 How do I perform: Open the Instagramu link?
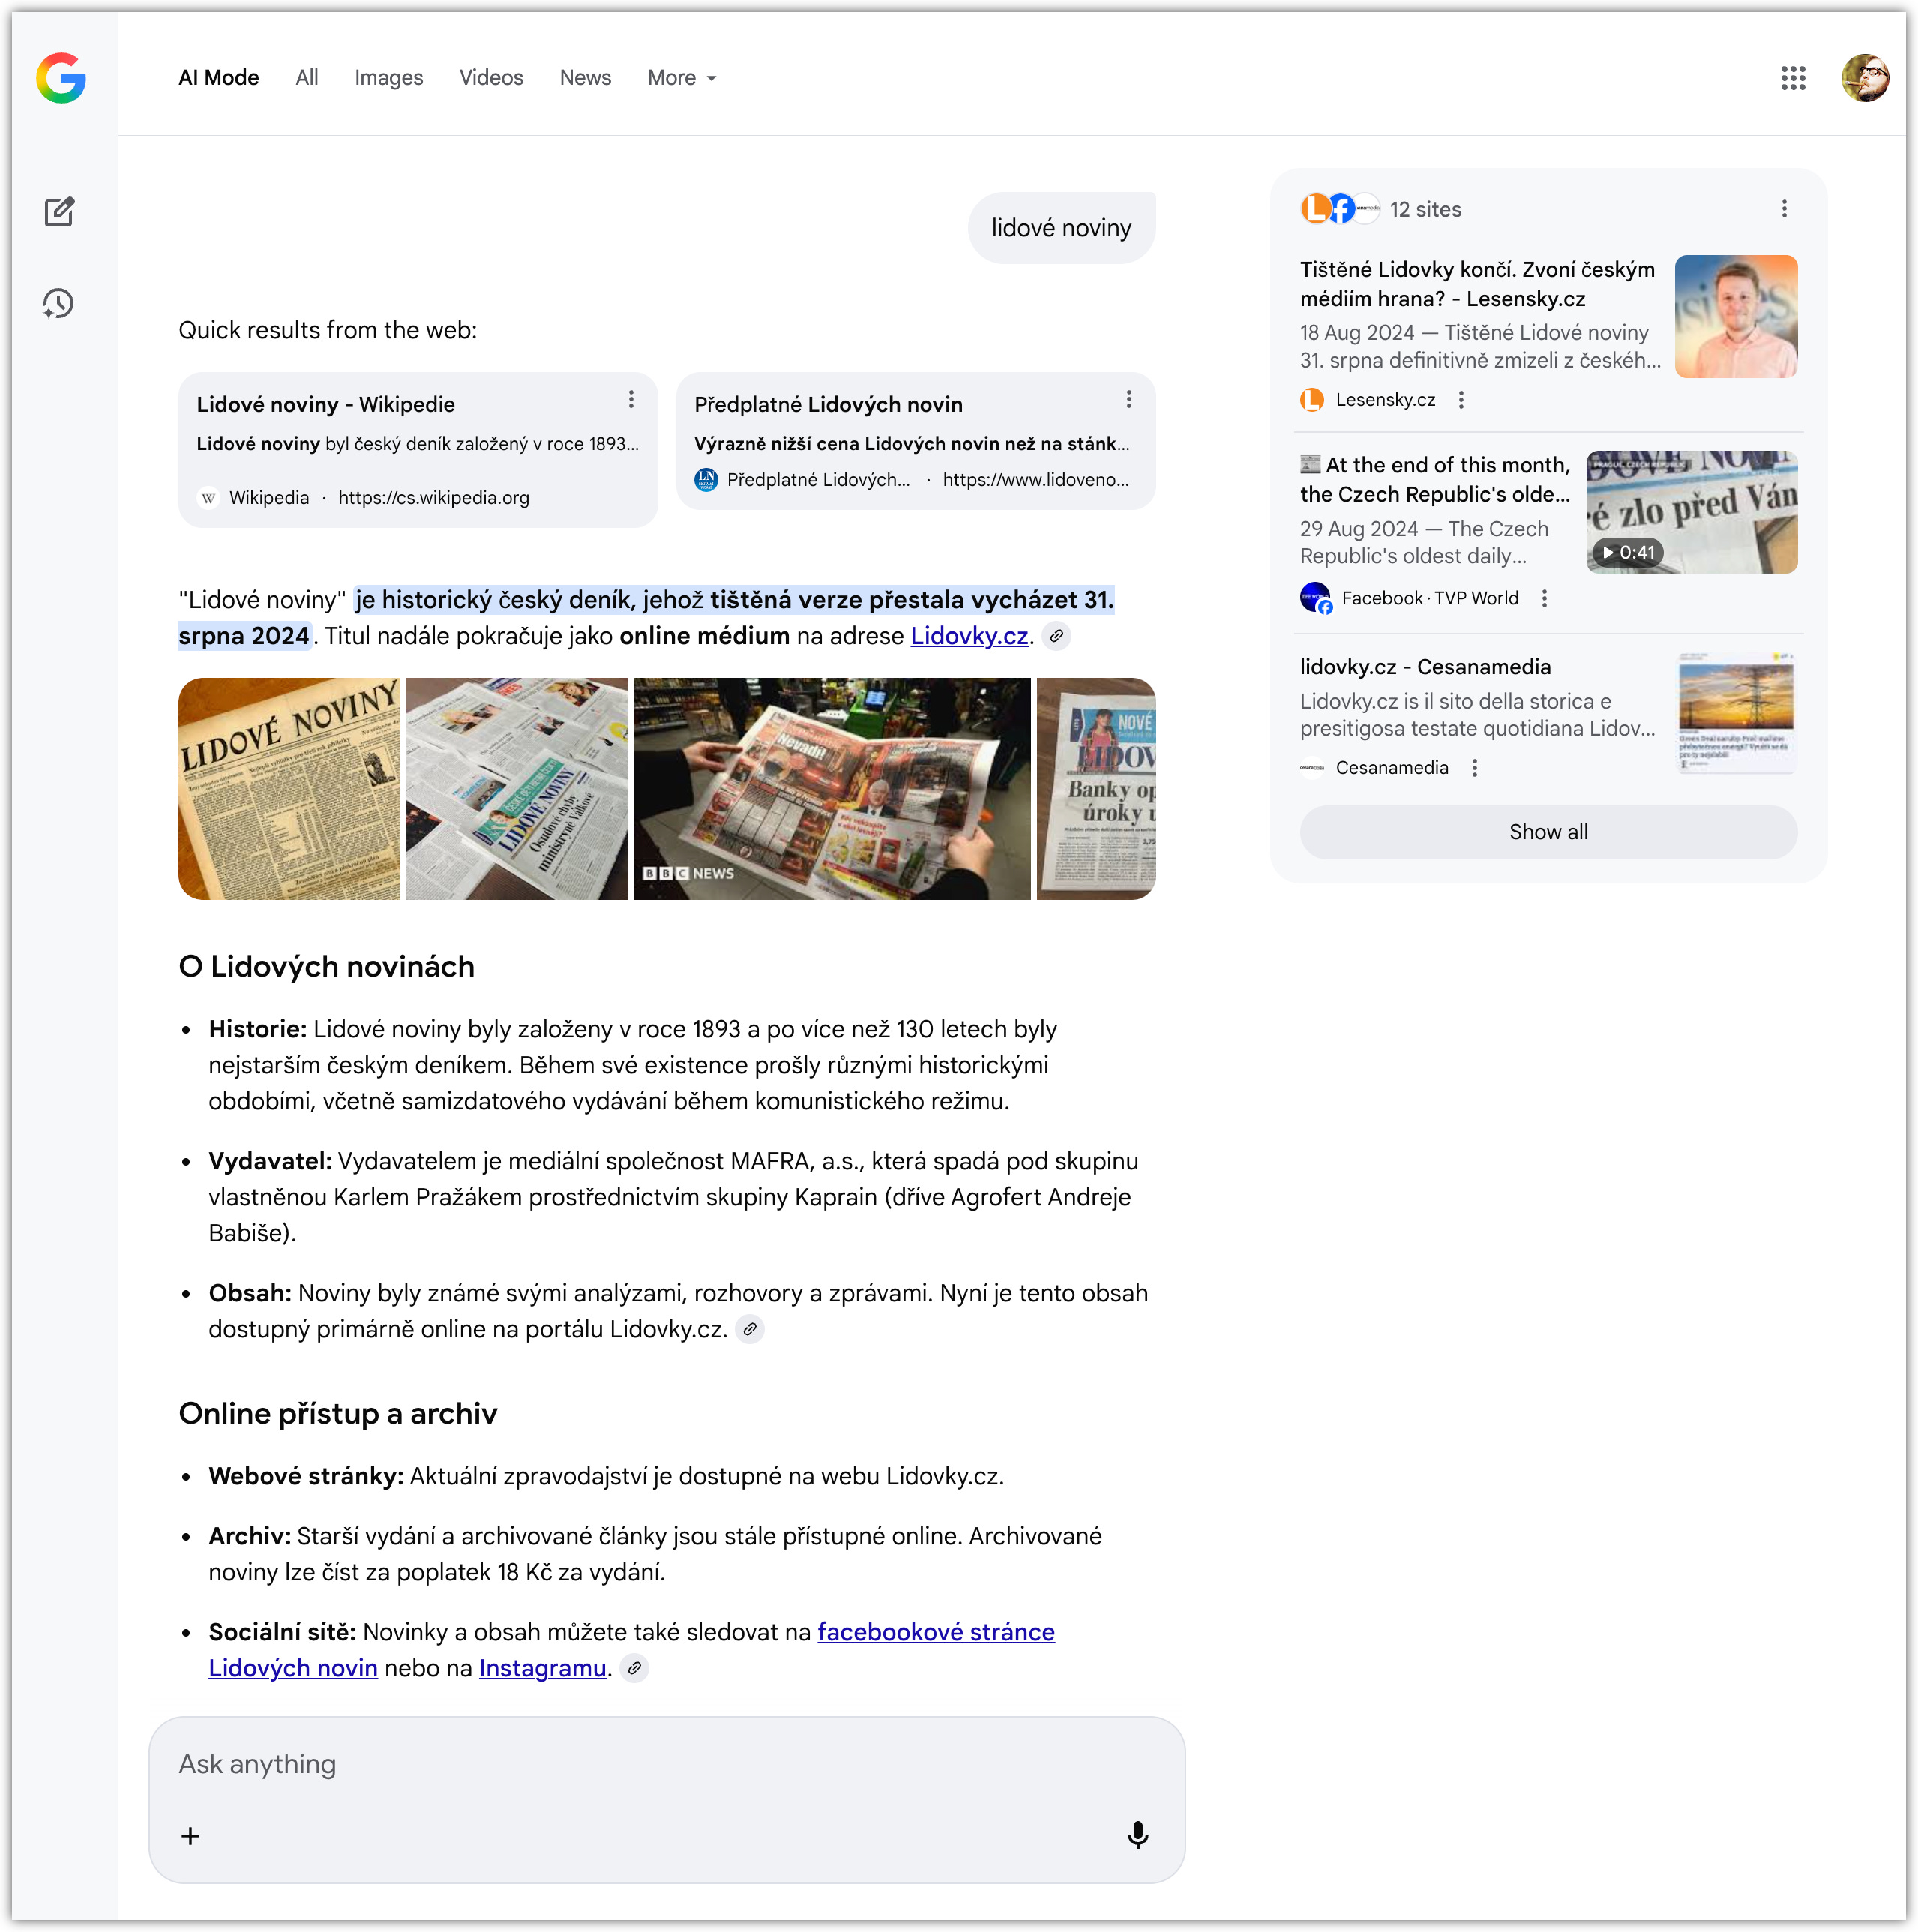pos(542,1668)
